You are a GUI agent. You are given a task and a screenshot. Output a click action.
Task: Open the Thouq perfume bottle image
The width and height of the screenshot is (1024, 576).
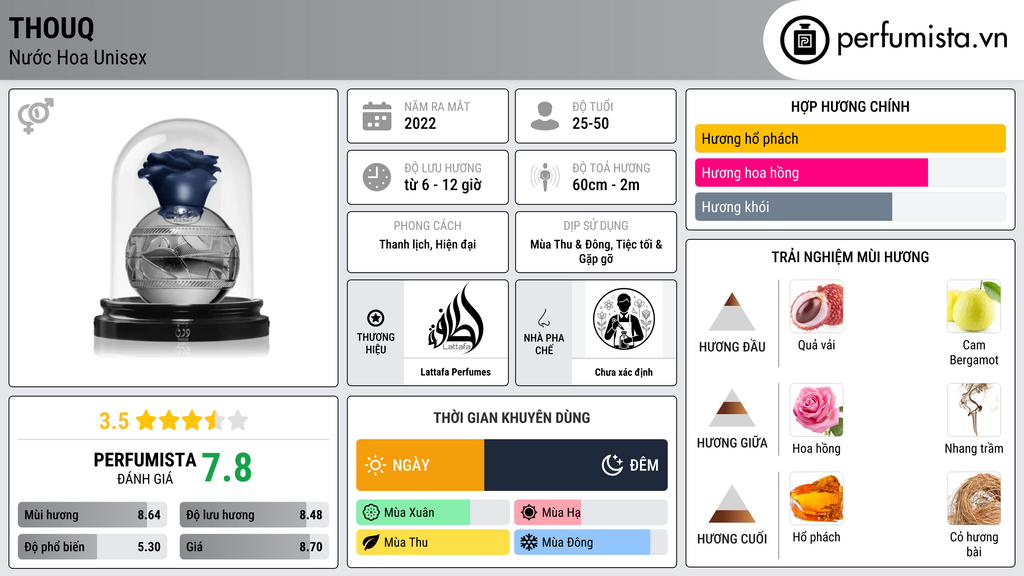pyautogui.click(x=181, y=236)
